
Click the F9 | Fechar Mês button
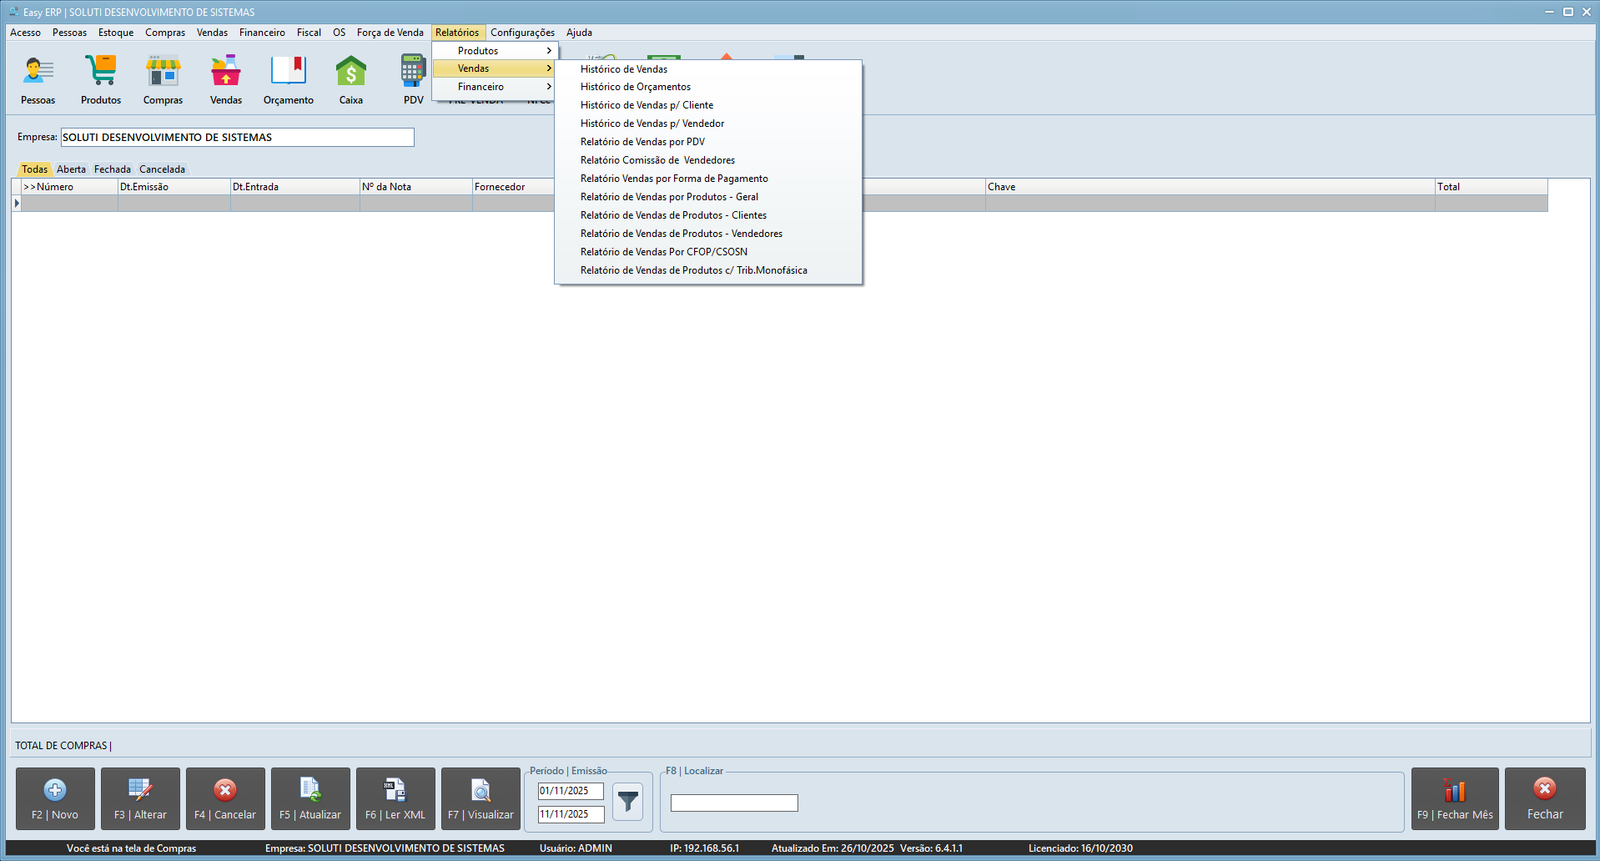tap(1454, 799)
